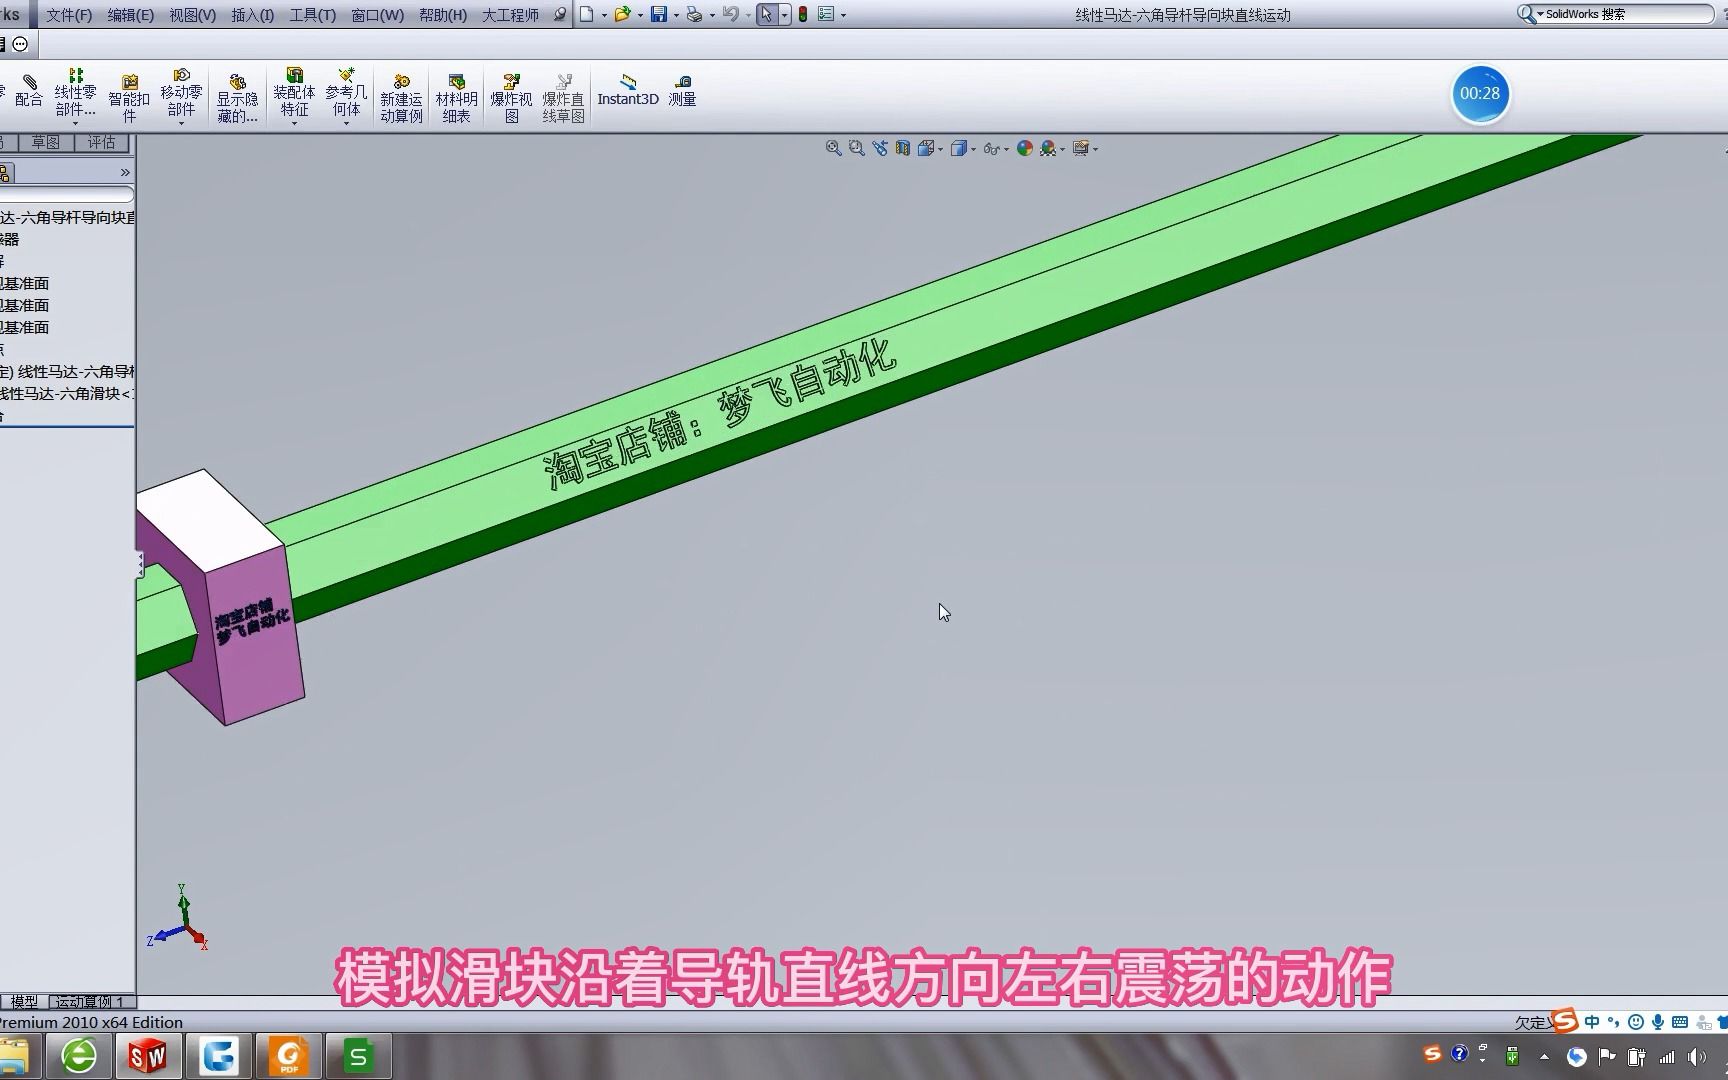Insert a Bill of Materials (材料明细表)
The width and height of the screenshot is (1728, 1080).
coord(455,94)
